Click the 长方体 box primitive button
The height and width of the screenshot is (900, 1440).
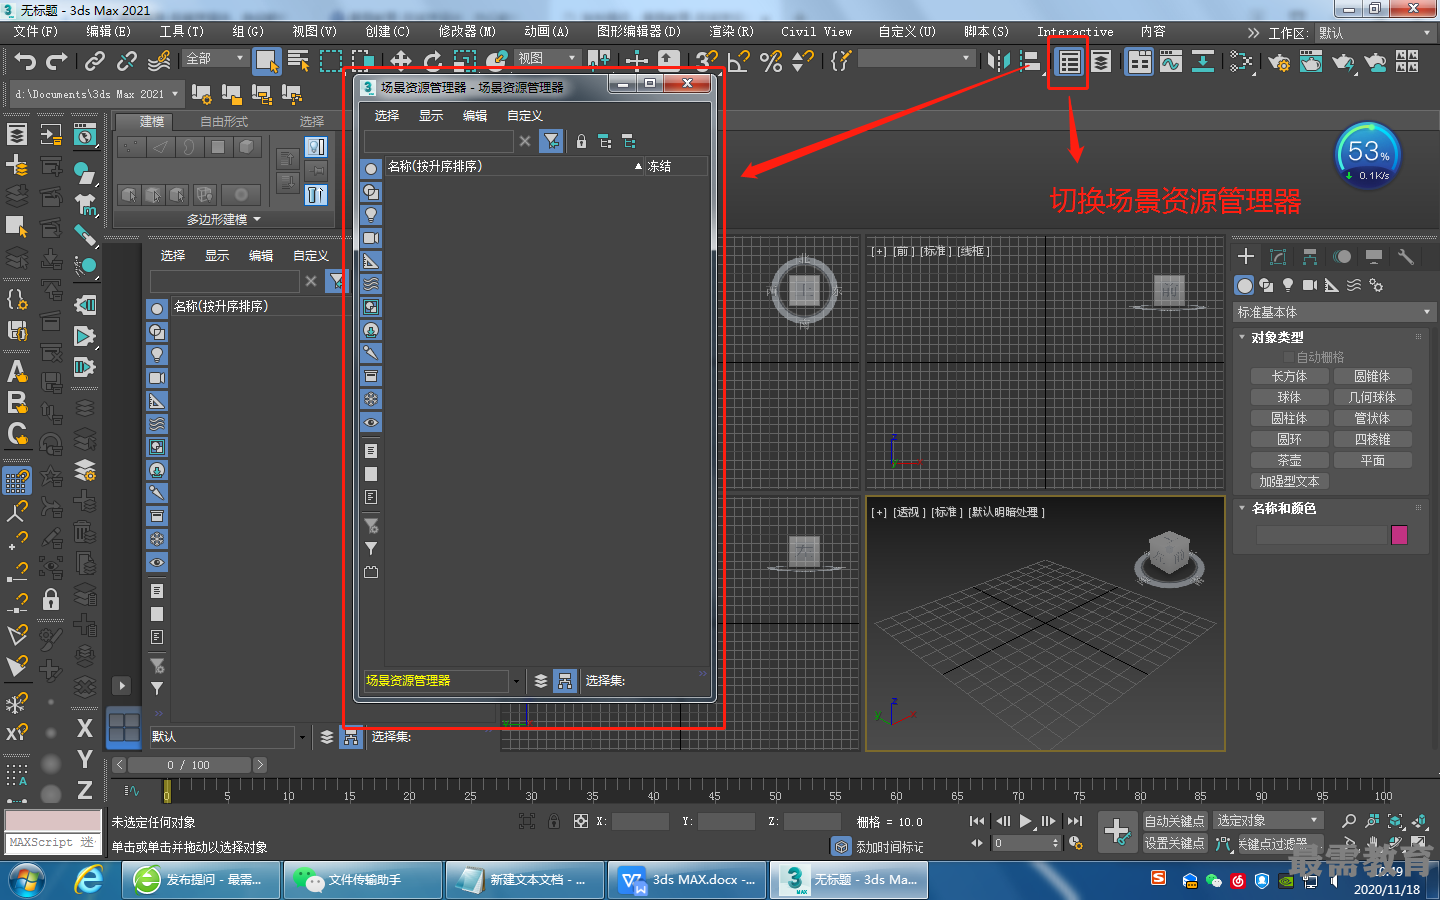pos(1289,377)
